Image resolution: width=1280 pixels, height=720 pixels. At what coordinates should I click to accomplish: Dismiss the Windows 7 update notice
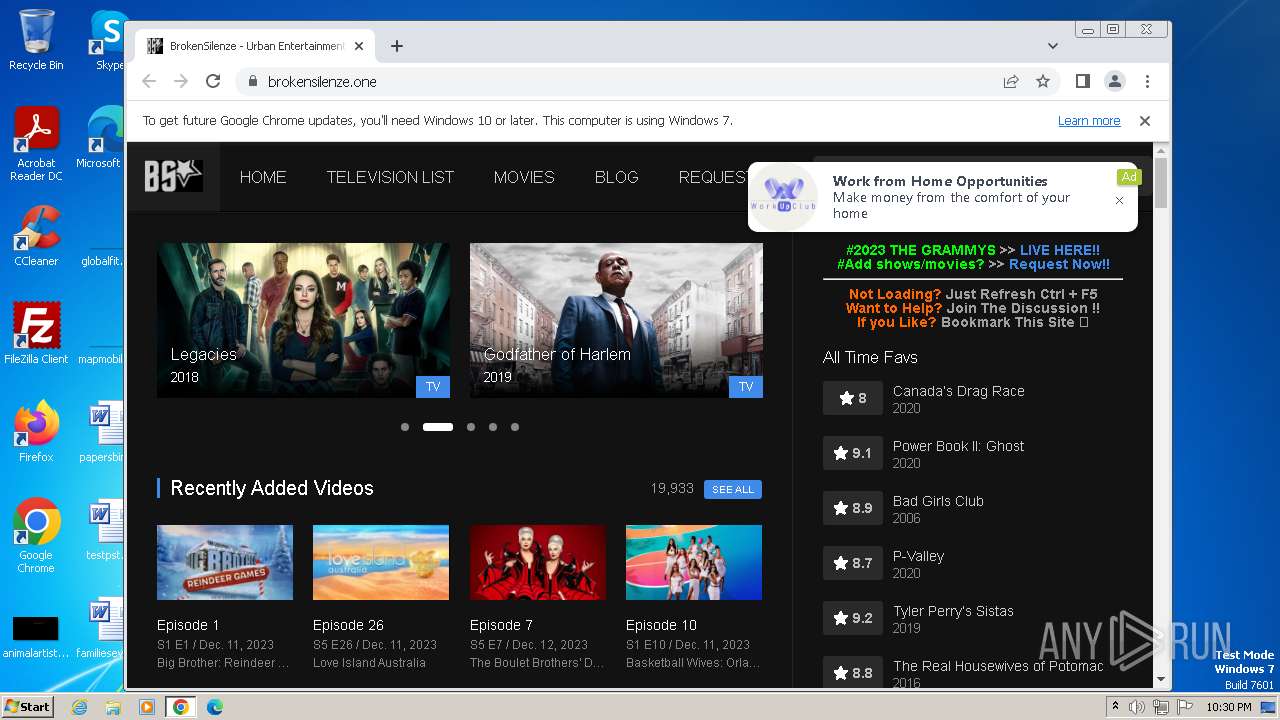(x=1145, y=121)
